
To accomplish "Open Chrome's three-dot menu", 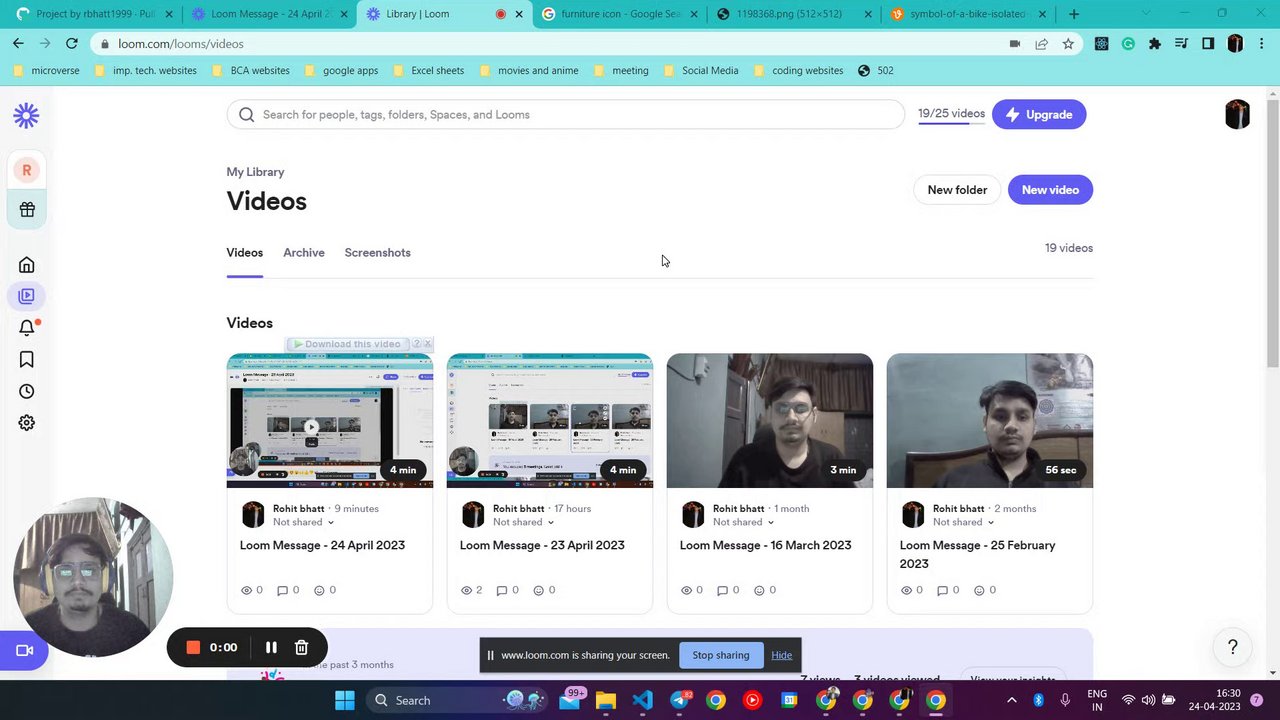I will (x=1262, y=44).
